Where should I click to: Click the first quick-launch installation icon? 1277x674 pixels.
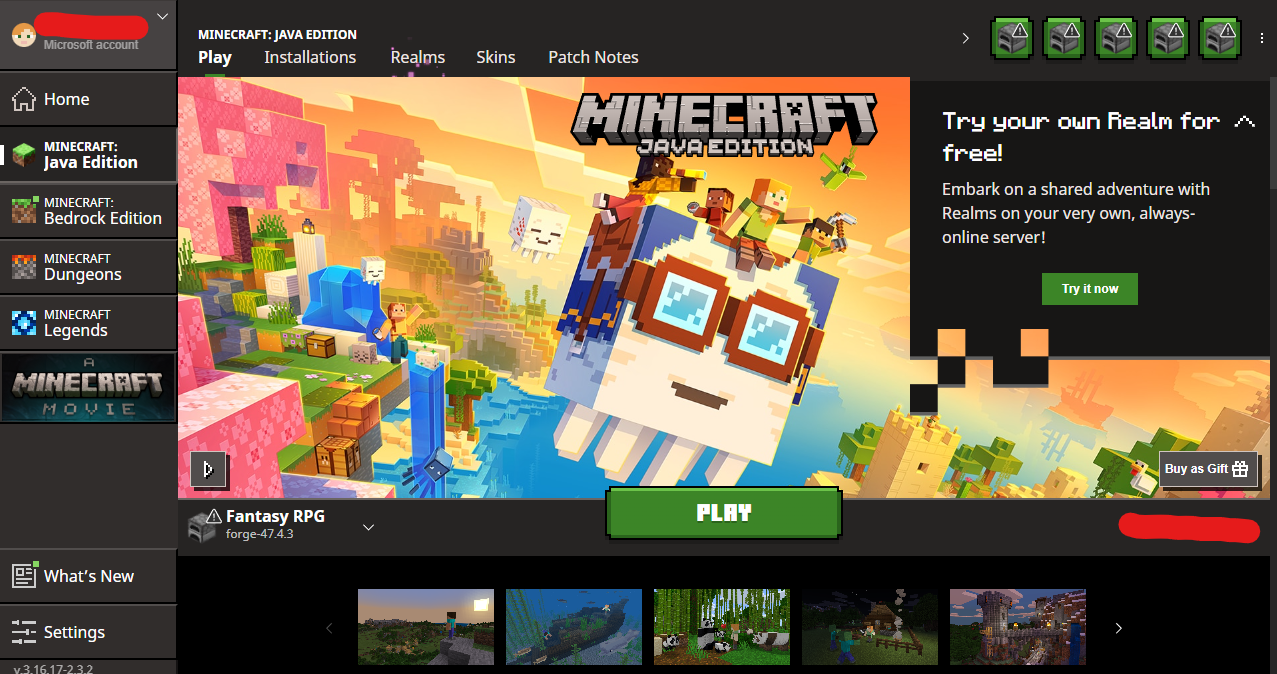click(1012, 38)
